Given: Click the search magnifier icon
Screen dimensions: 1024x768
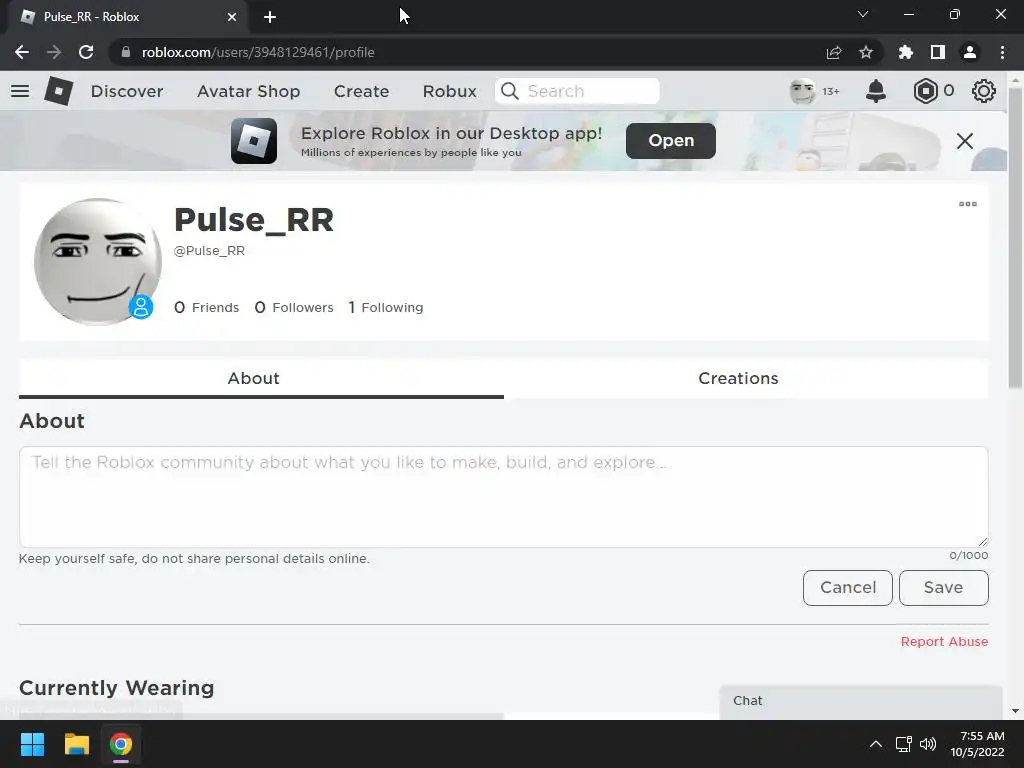Looking at the screenshot, I should [x=510, y=91].
